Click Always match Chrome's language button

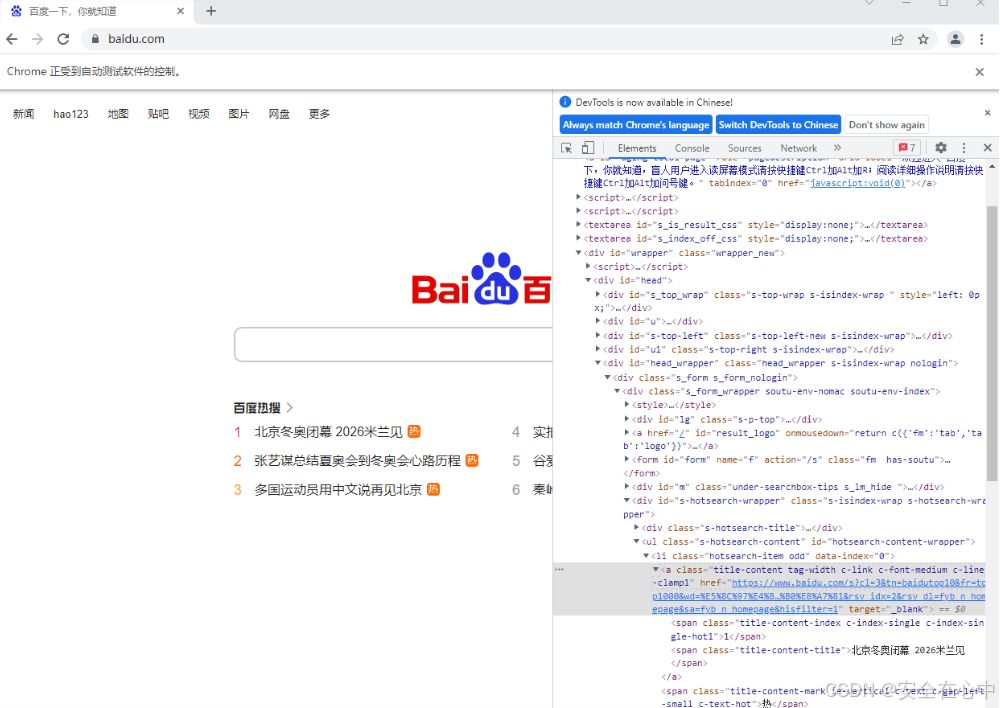pos(636,125)
